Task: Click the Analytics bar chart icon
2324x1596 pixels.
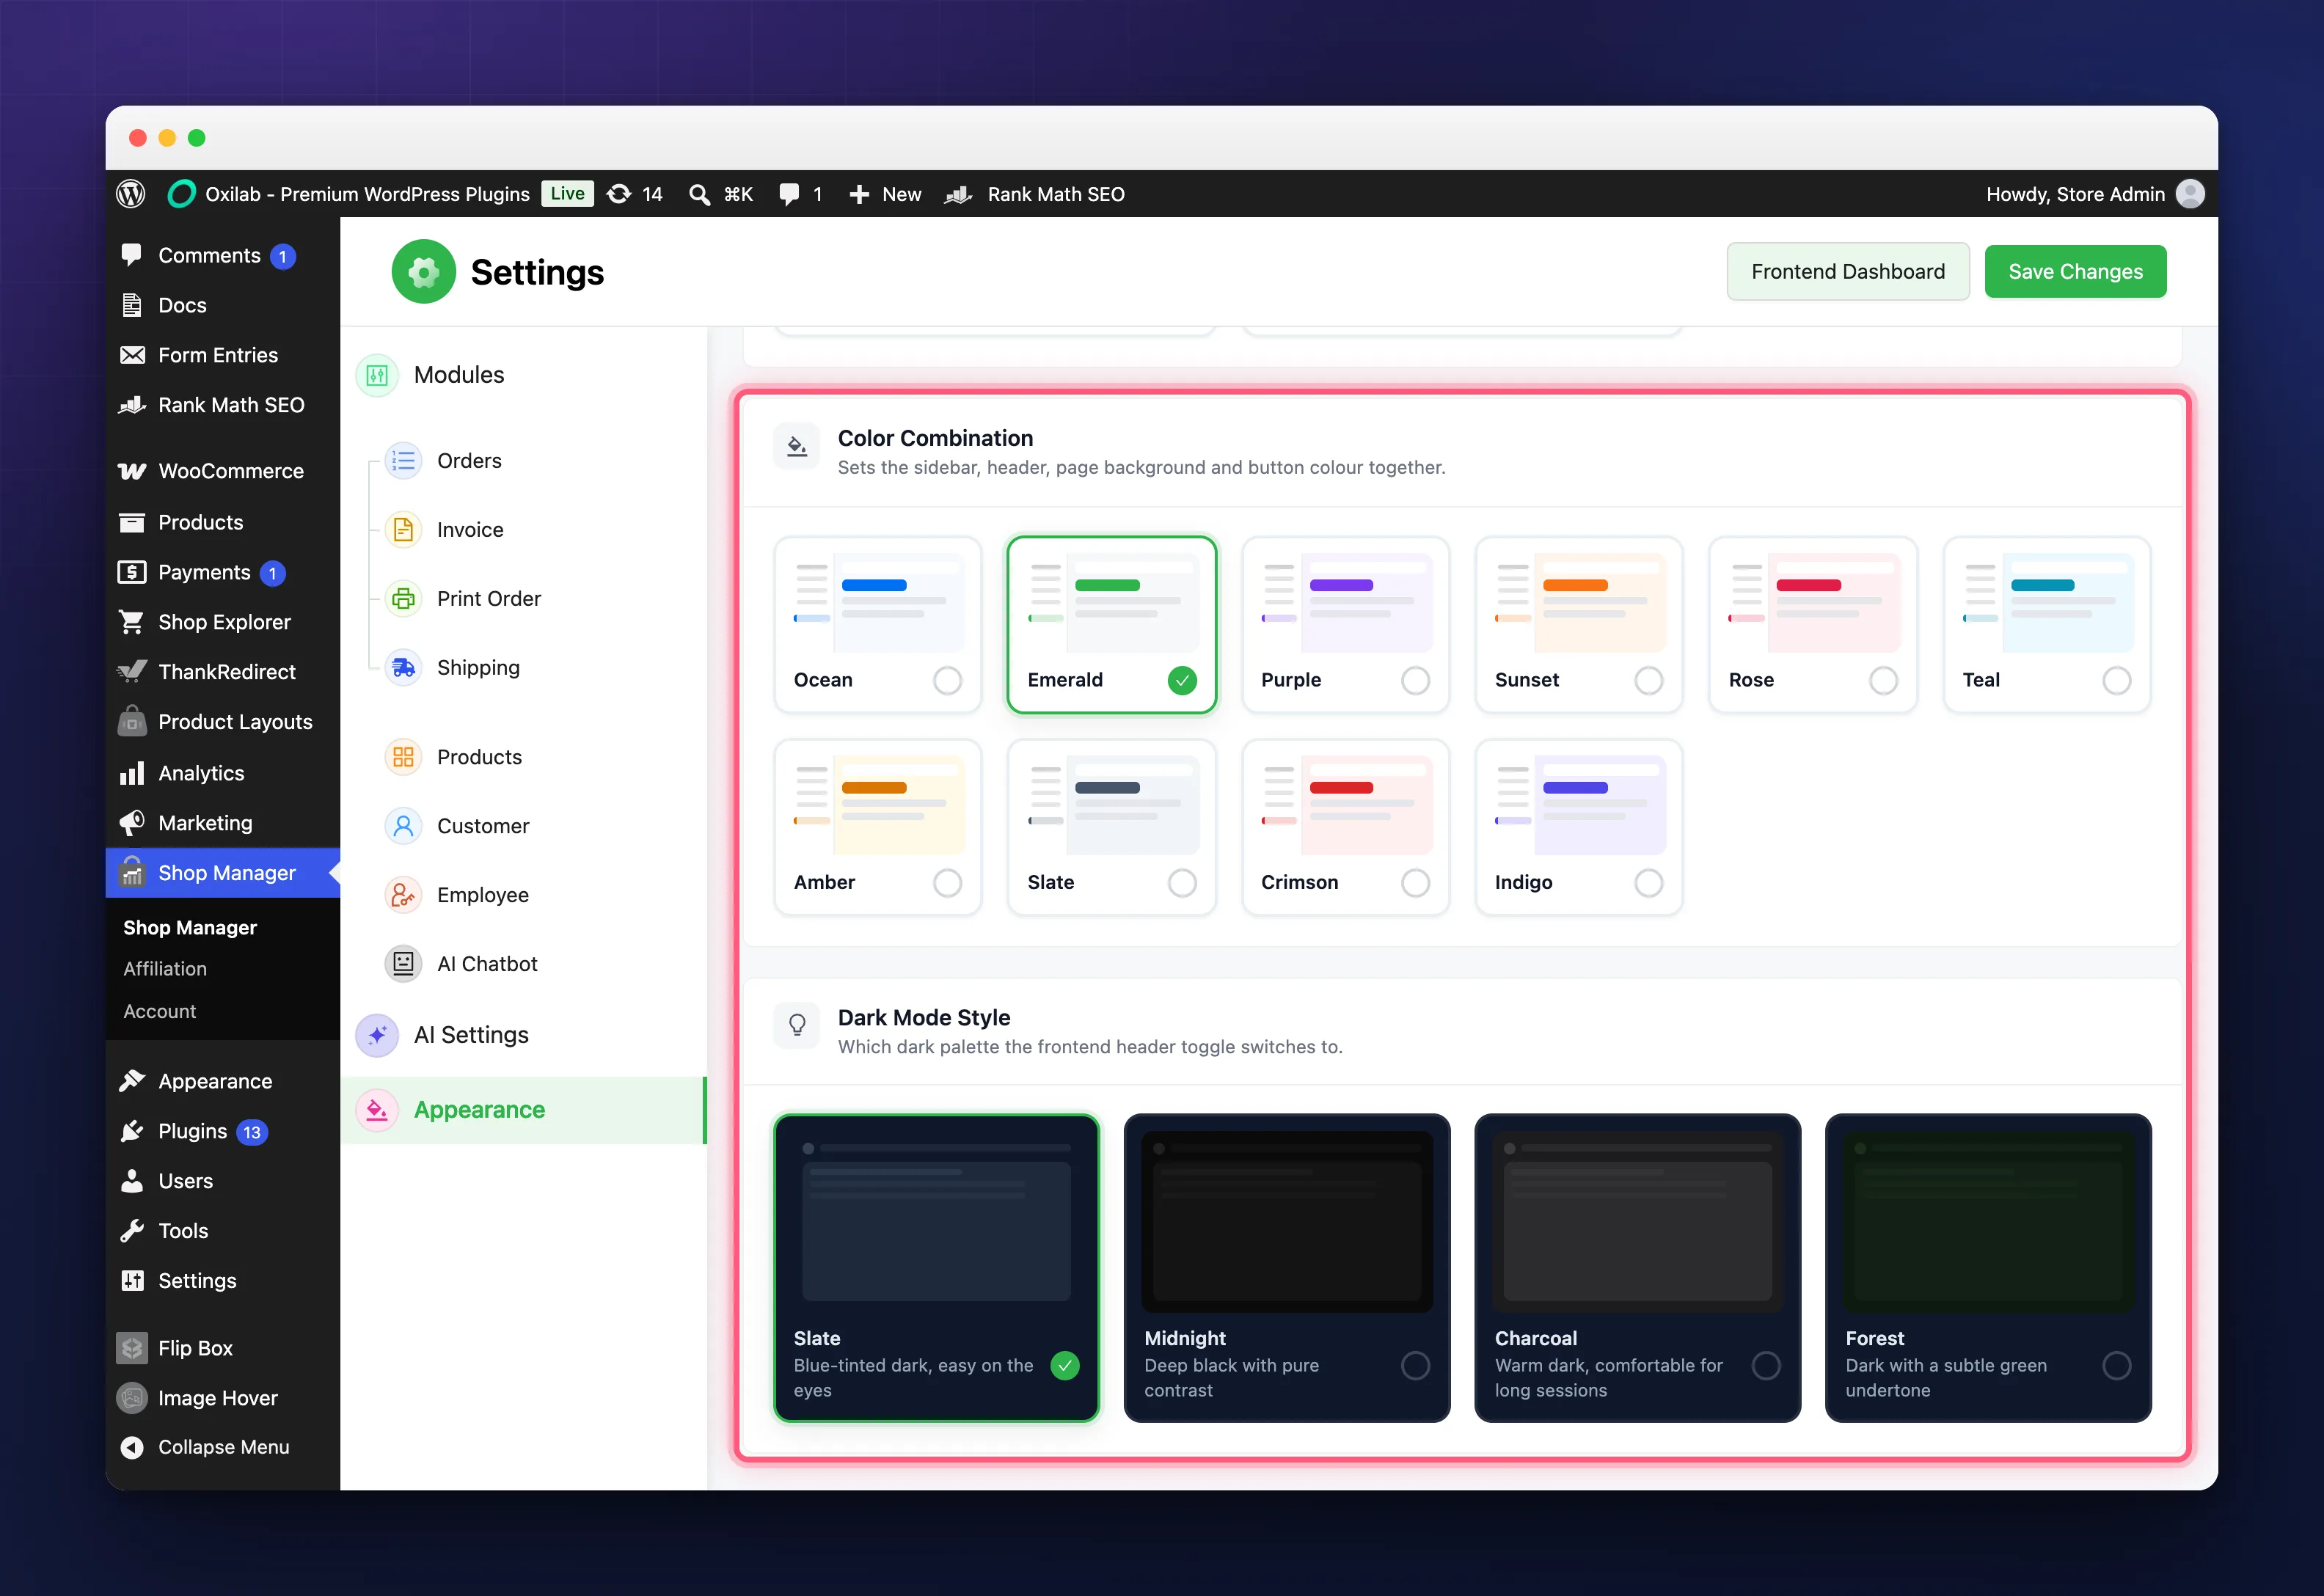Action: click(132, 773)
